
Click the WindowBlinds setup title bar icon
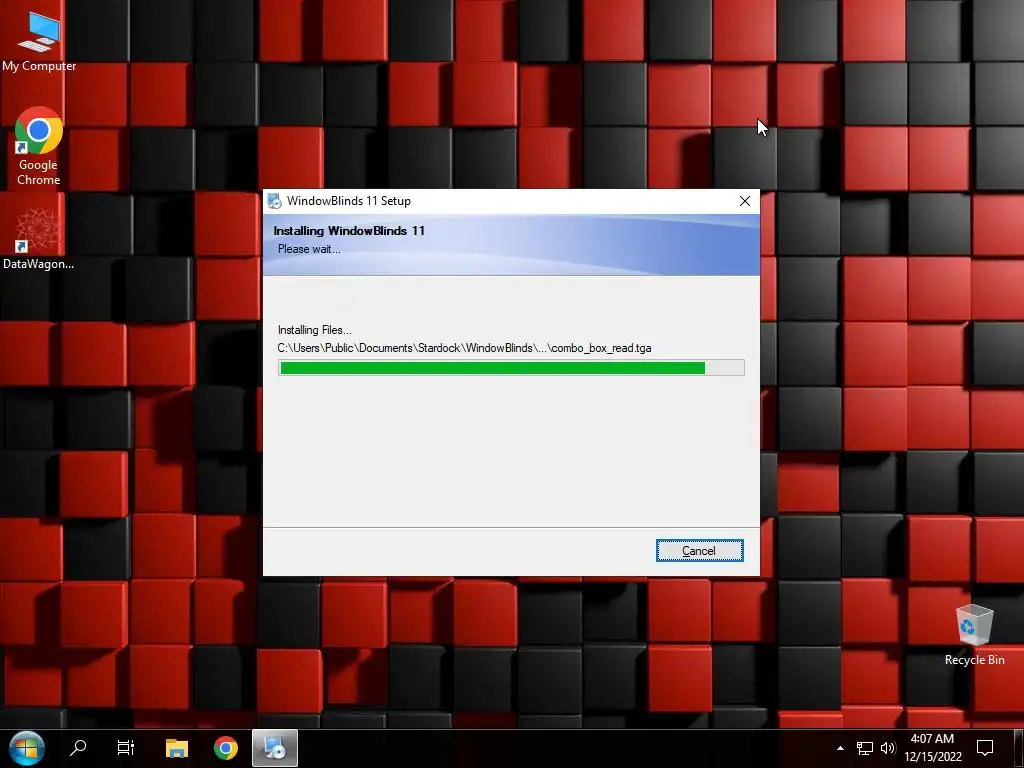[274, 201]
